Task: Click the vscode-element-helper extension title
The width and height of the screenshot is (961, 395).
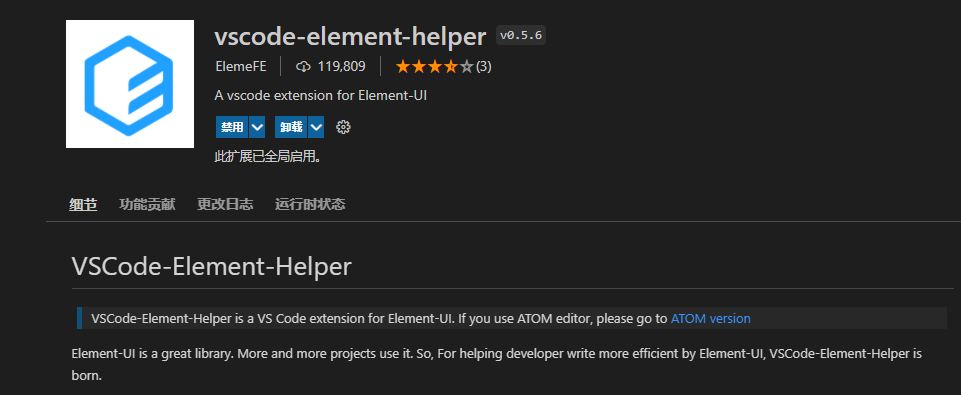Action: click(350, 37)
